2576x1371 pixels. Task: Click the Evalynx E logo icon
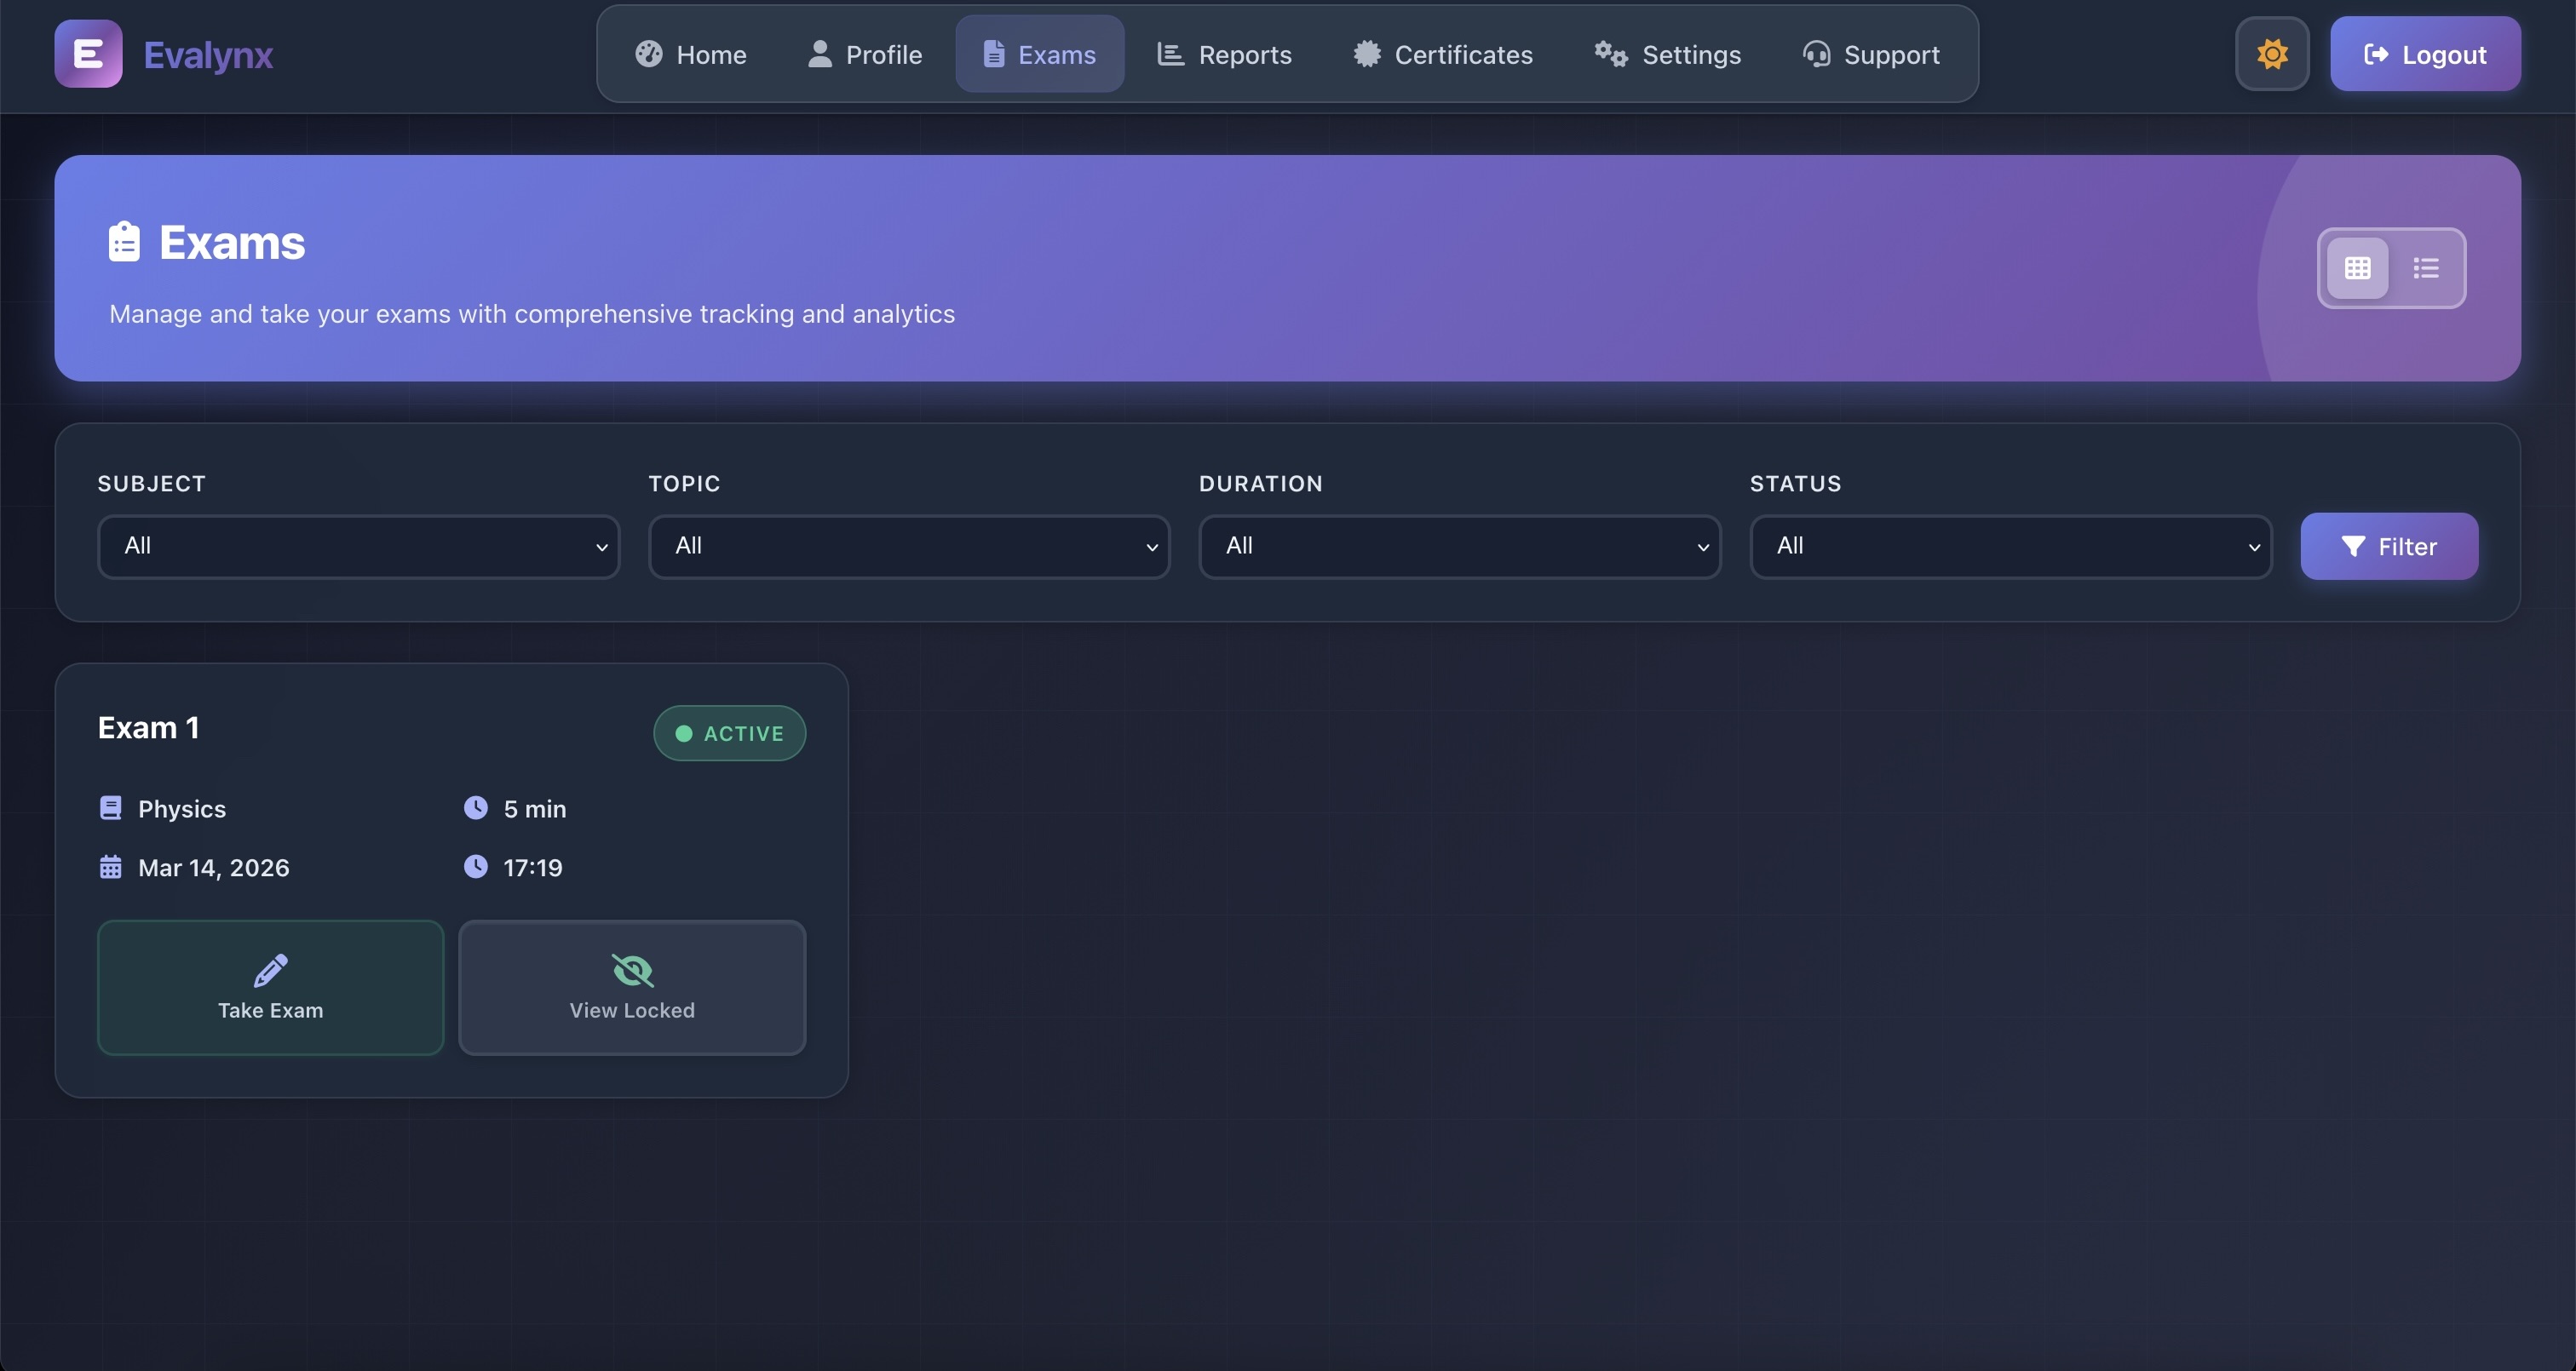(88, 54)
